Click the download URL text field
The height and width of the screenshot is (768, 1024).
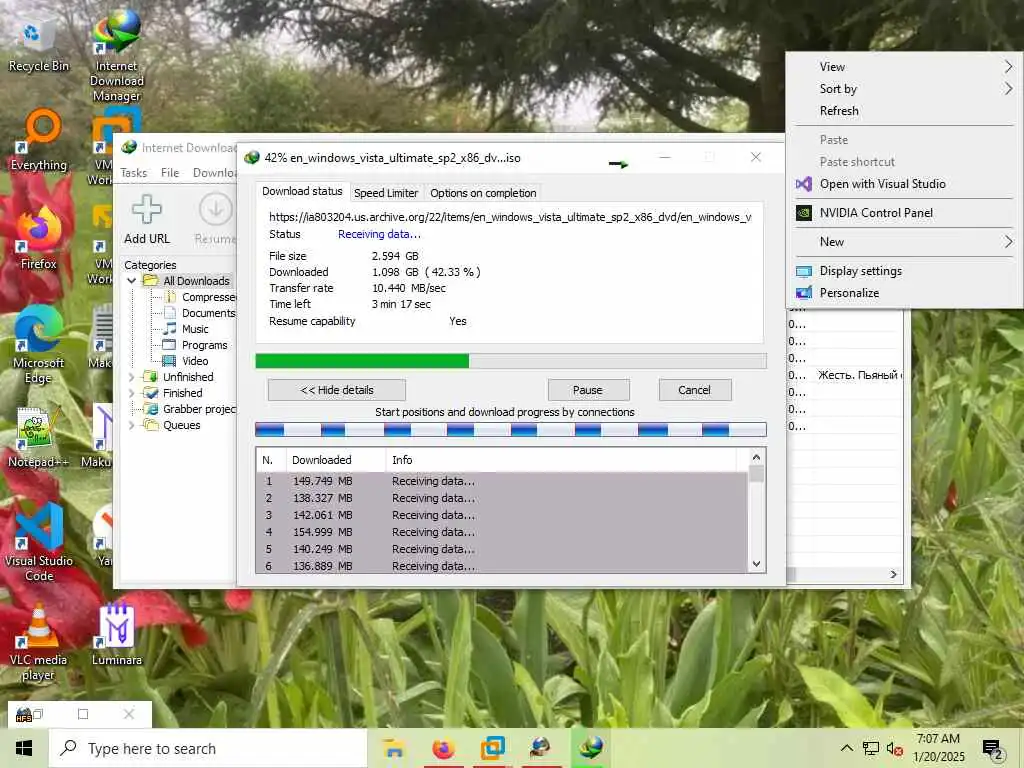coord(510,217)
